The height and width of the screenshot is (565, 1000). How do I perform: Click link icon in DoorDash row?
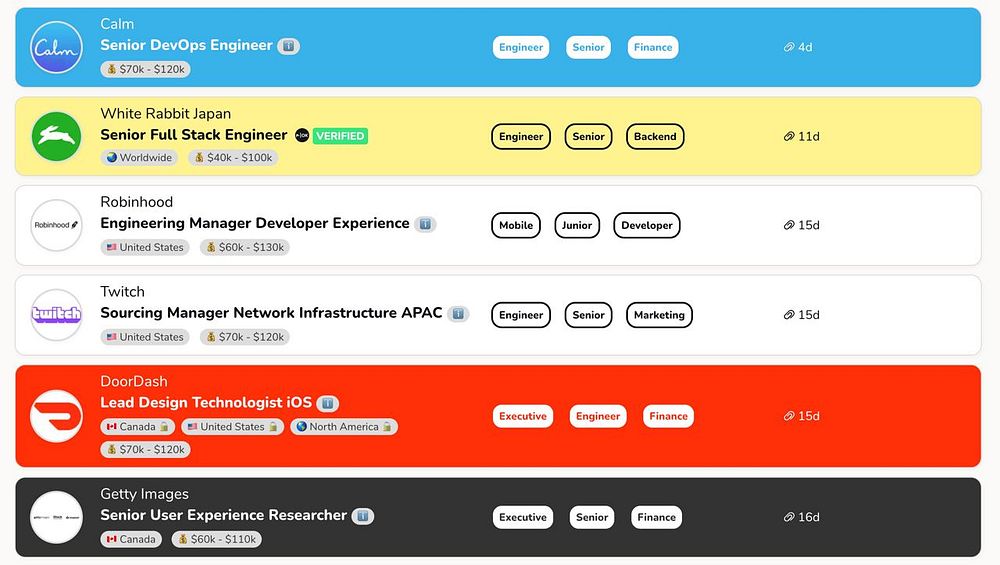pos(789,416)
